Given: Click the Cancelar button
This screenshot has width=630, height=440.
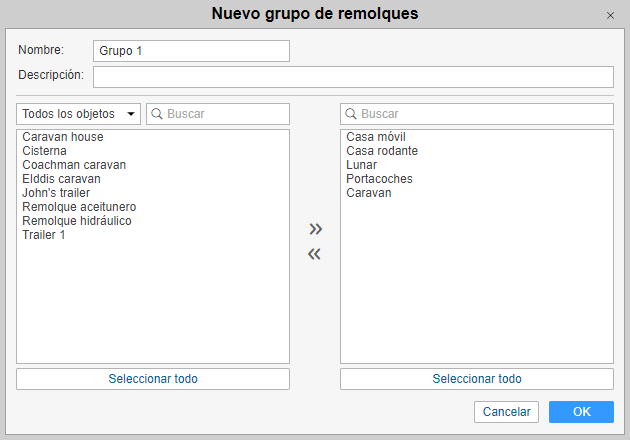Looking at the screenshot, I should point(506,412).
